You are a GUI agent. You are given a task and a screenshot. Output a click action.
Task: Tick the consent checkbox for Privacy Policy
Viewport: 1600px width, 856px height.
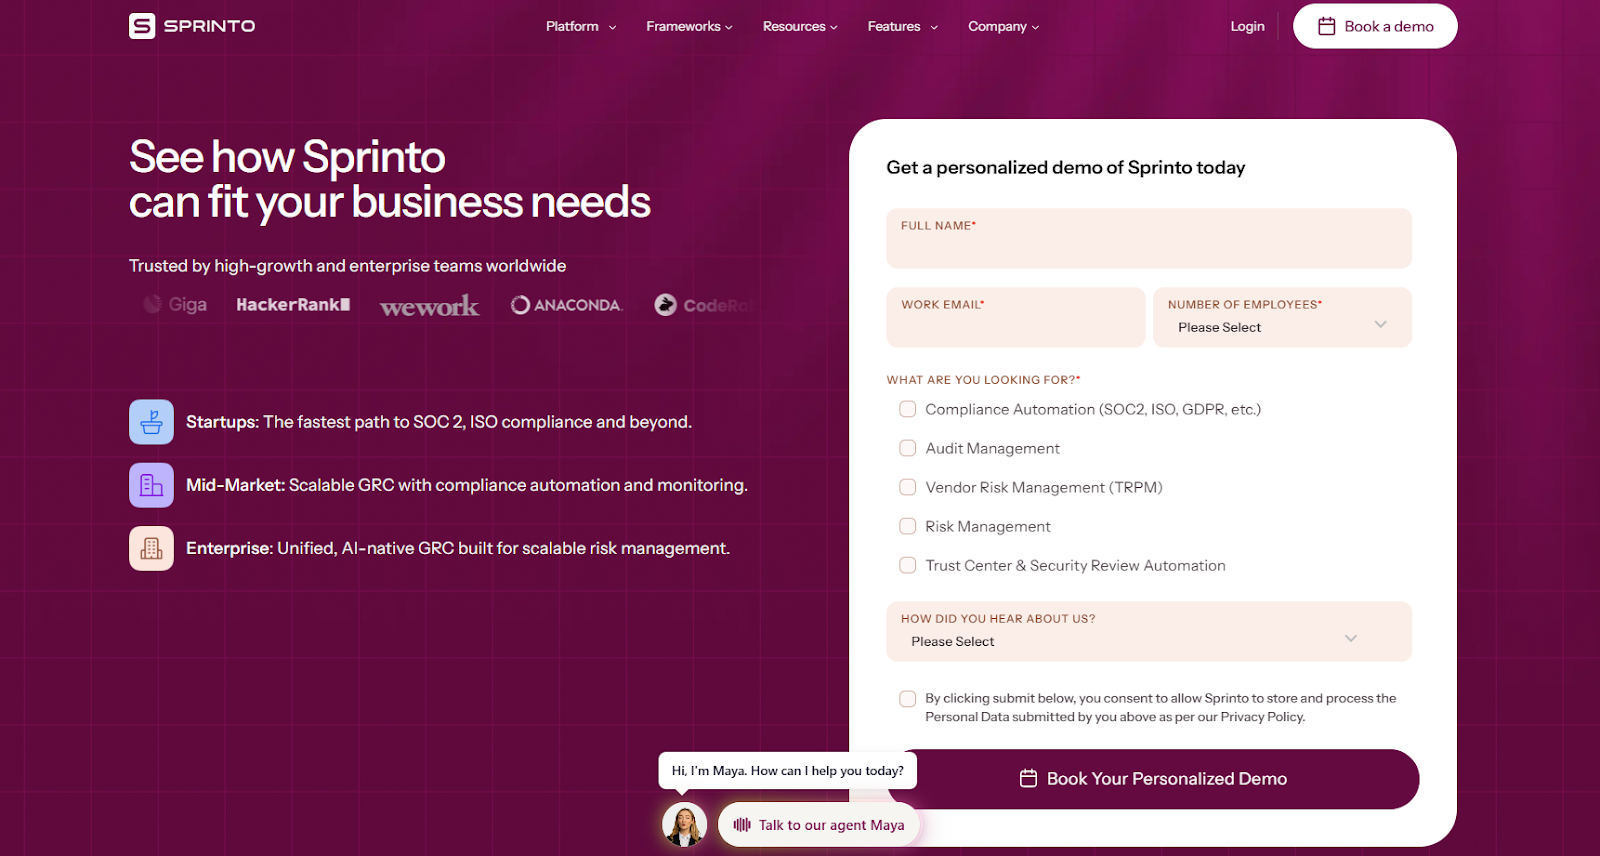pos(908,699)
